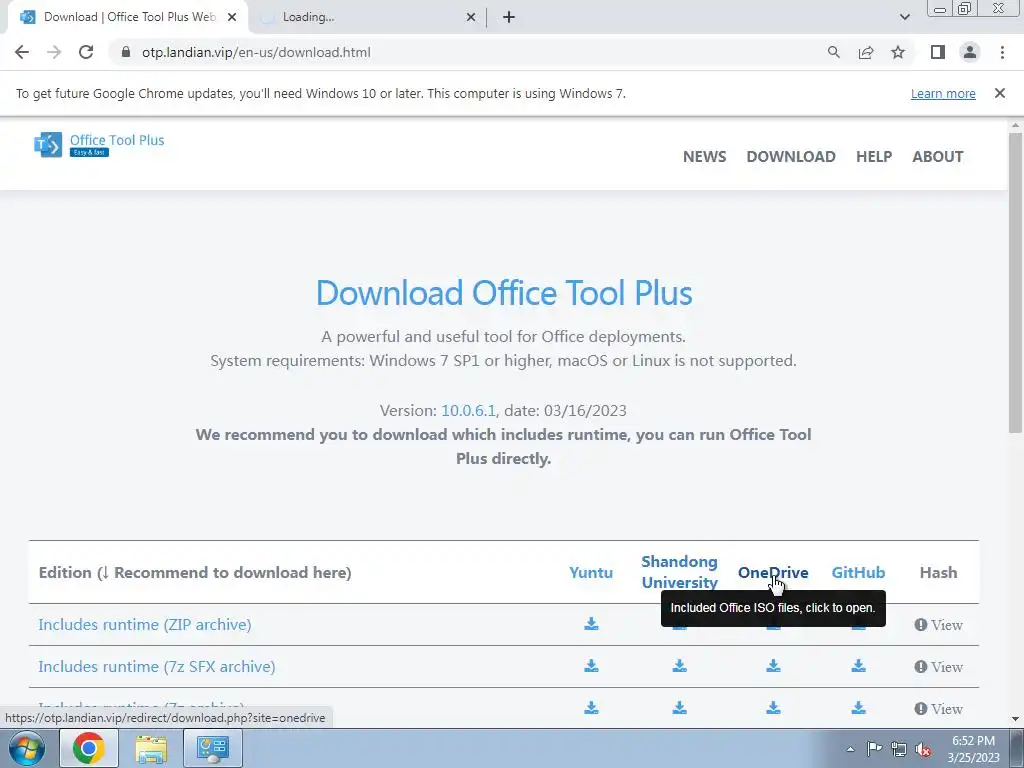Viewport: 1024px width, 768px height.
Task: Click Yuntu download icon in third row
Action: pyautogui.click(x=591, y=708)
